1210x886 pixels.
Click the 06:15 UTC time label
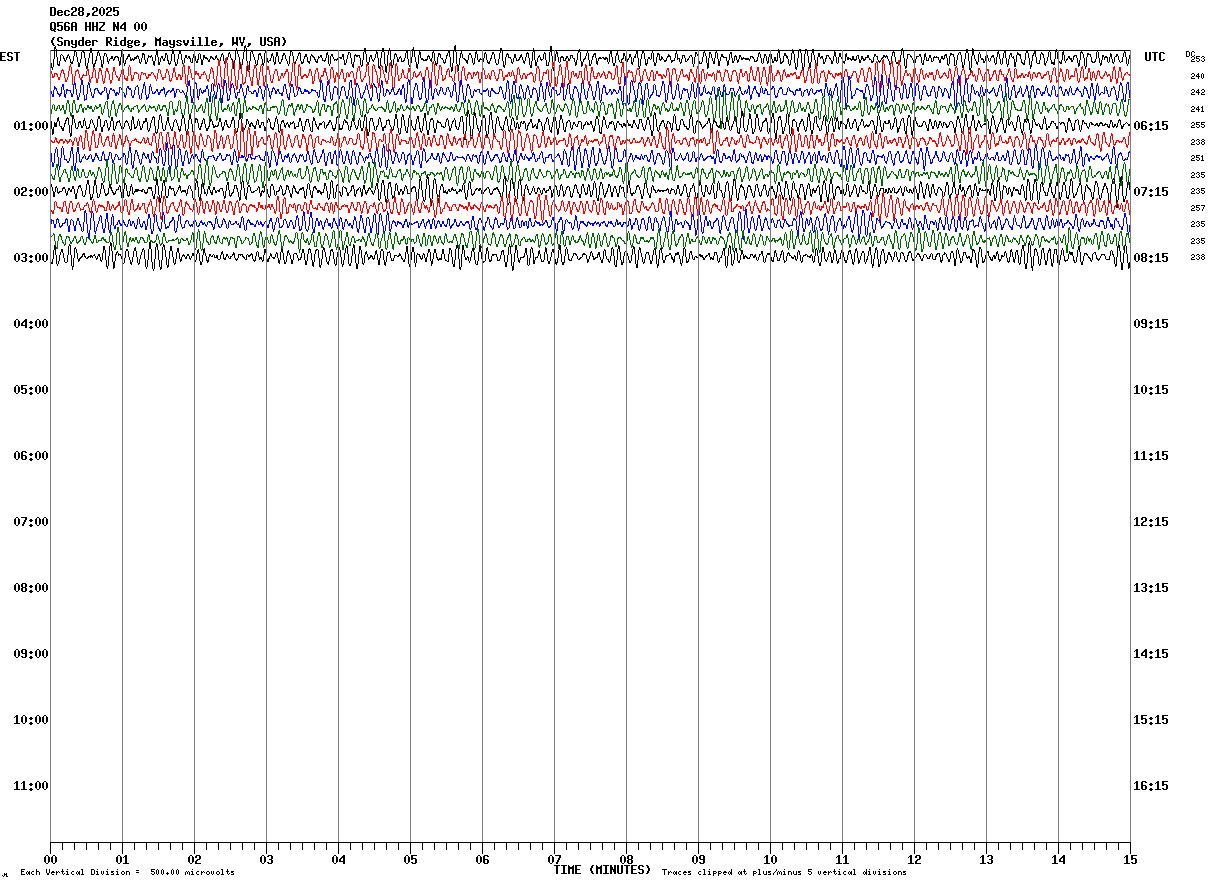tap(1150, 126)
